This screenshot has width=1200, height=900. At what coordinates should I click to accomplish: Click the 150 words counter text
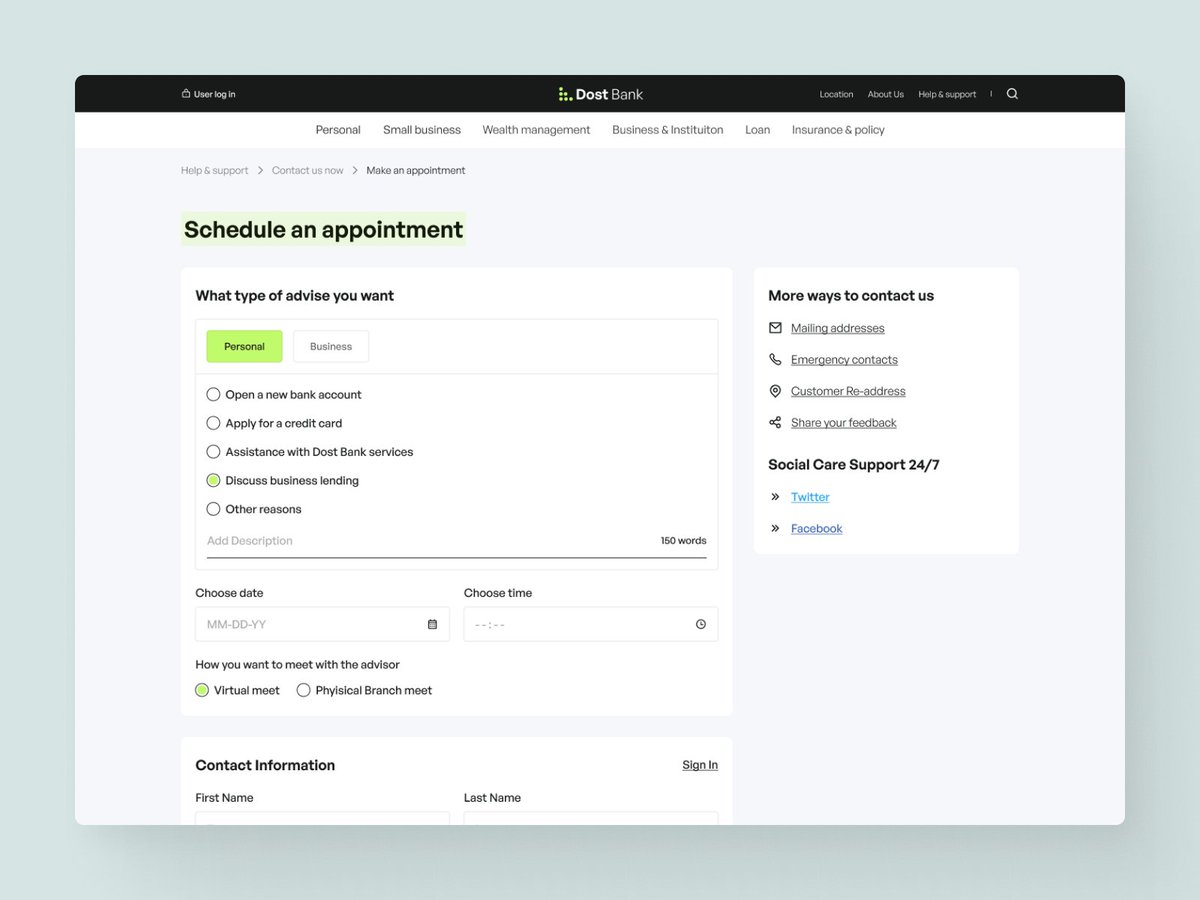point(683,541)
